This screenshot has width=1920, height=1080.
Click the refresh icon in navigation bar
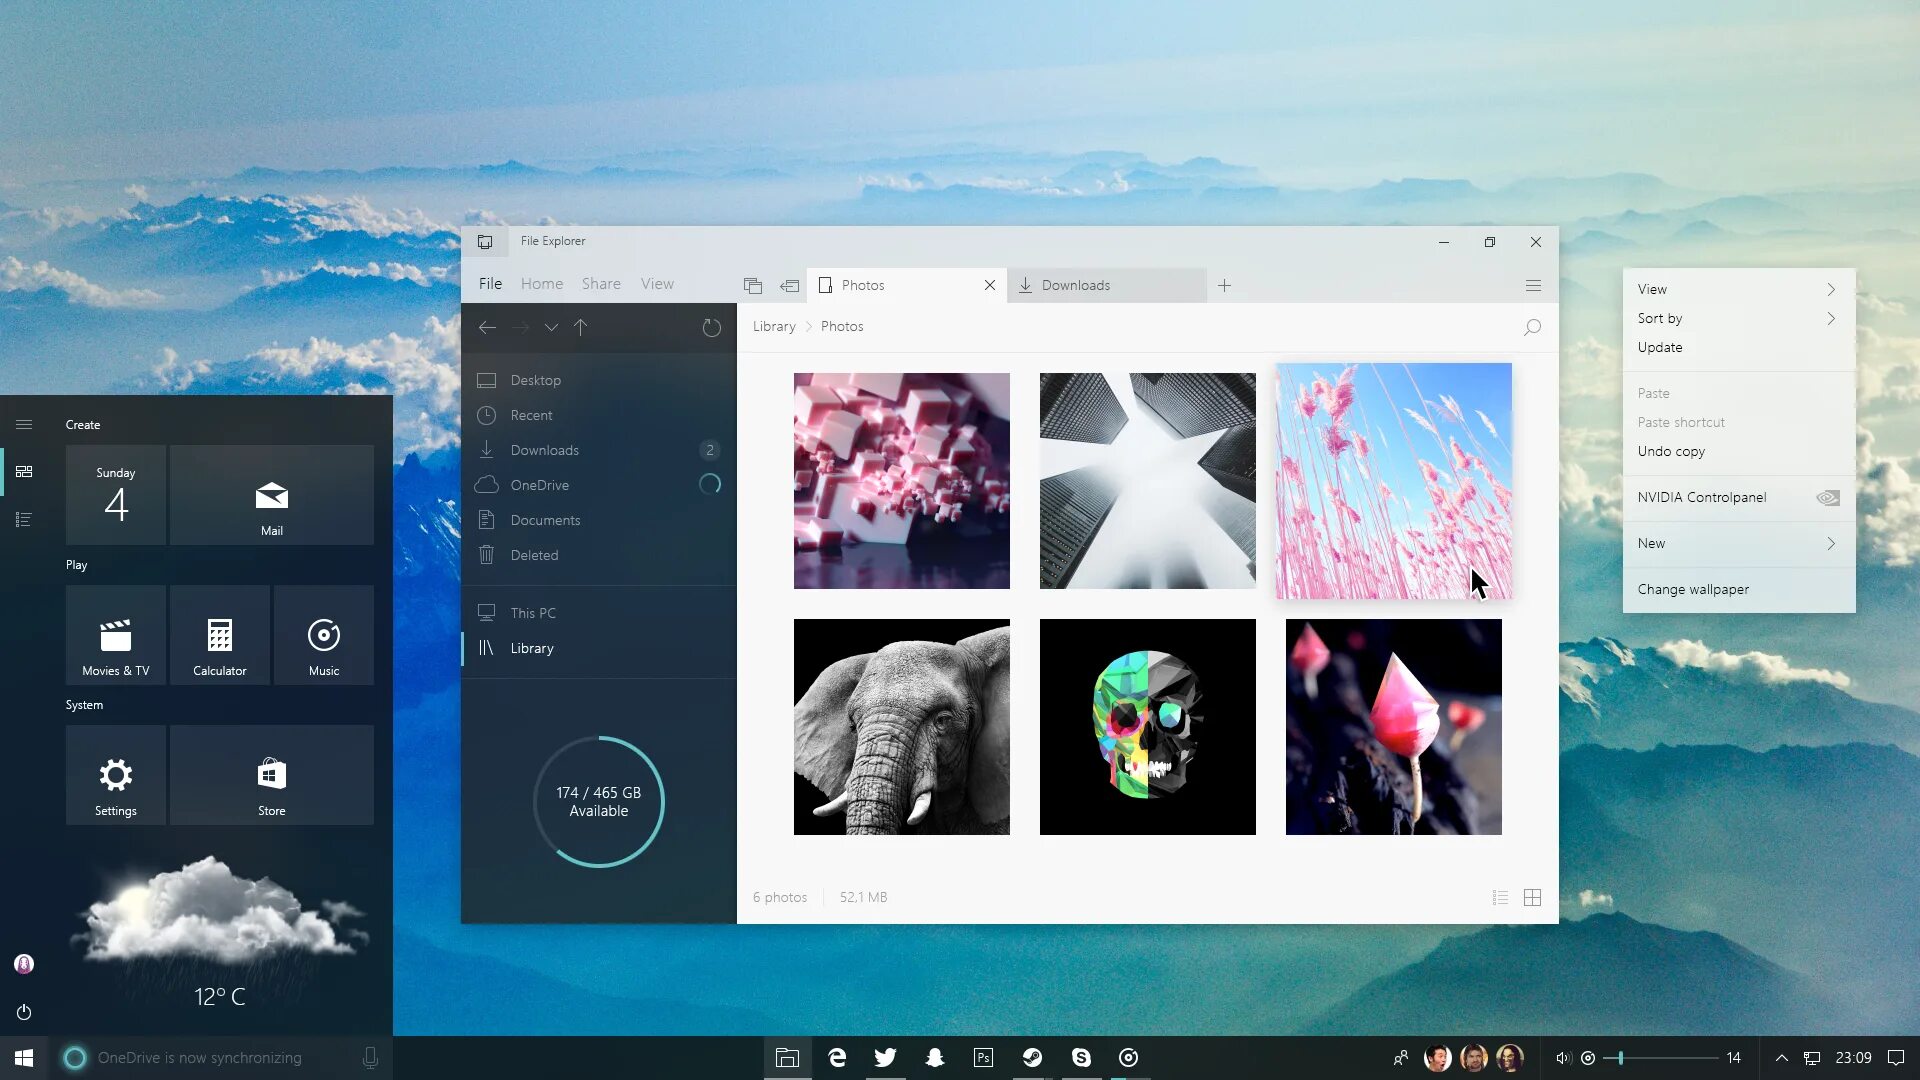711,328
